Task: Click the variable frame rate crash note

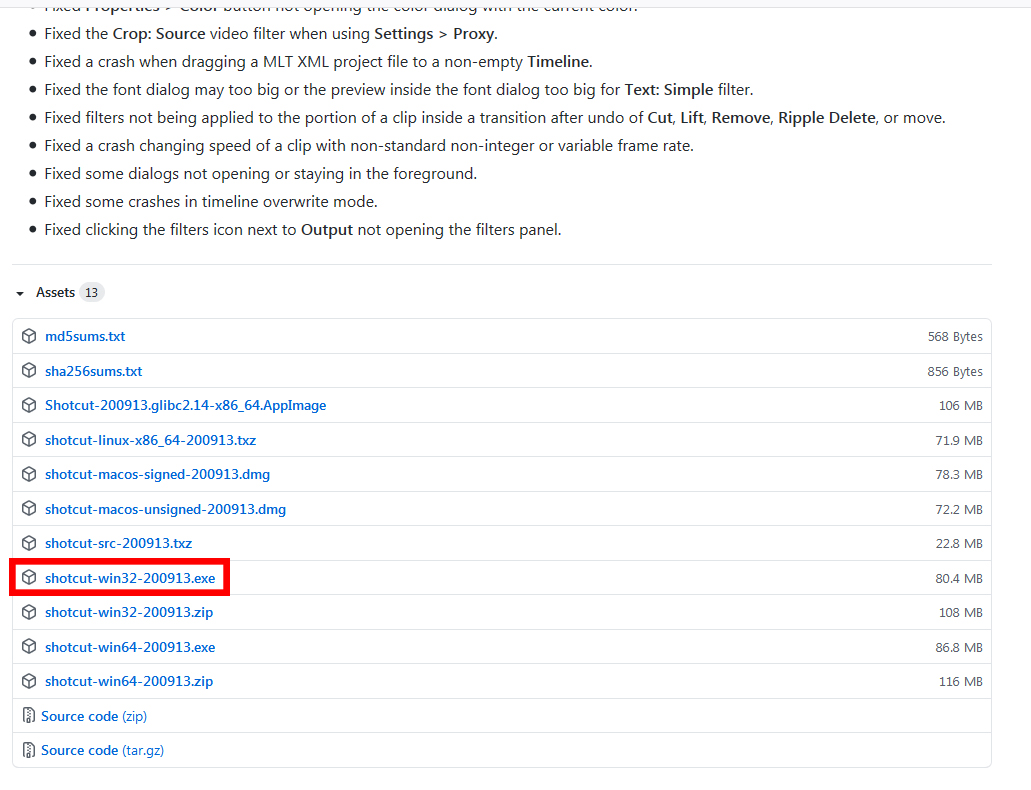Action: (369, 146)
